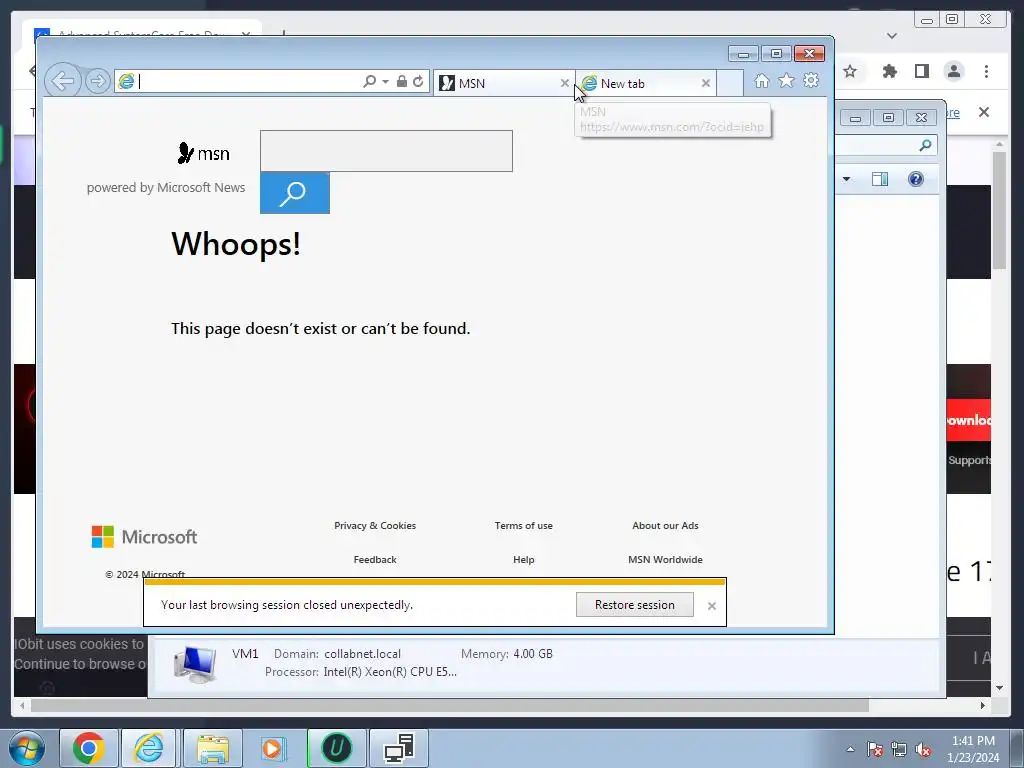The image size is (1024, 768).
Task: Click the Microsoft logo in footer
Action: pos(144,537)
